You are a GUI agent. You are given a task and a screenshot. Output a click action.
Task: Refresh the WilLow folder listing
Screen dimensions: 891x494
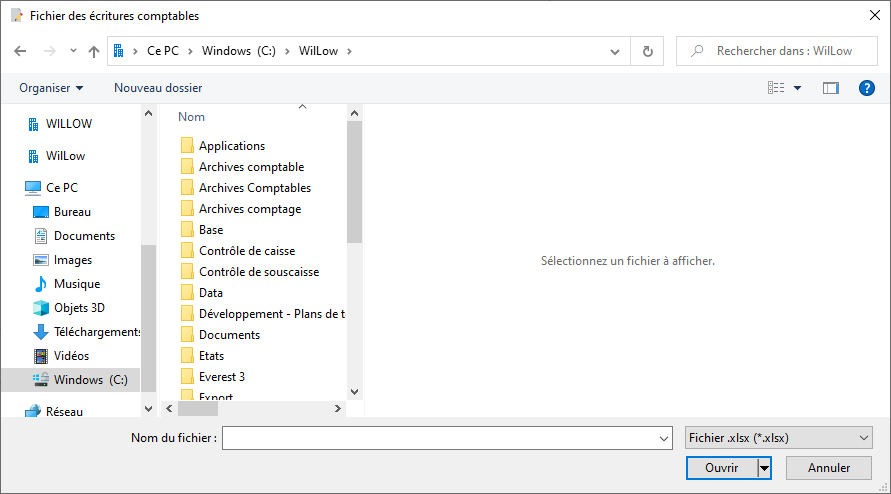pos(647,51)
